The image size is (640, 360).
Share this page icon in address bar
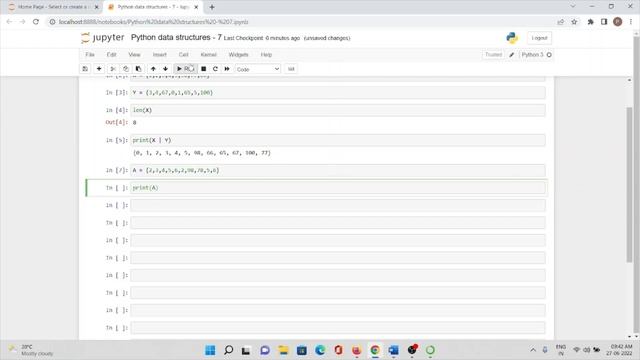(561, 22)
